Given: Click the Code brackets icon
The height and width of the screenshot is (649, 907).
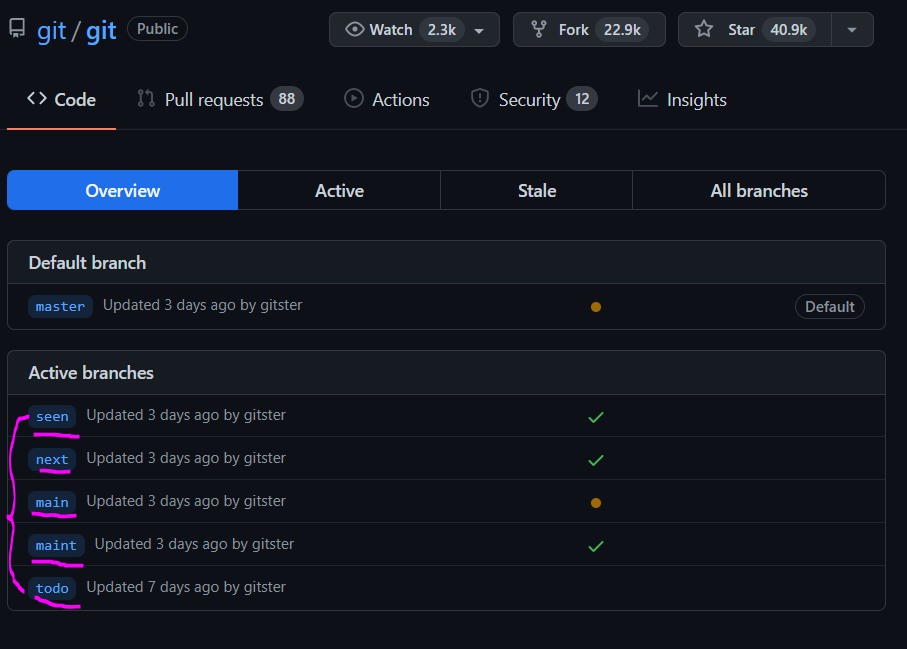Looking at the screenshot, I should pyautogui.click(x=37, y=98).
